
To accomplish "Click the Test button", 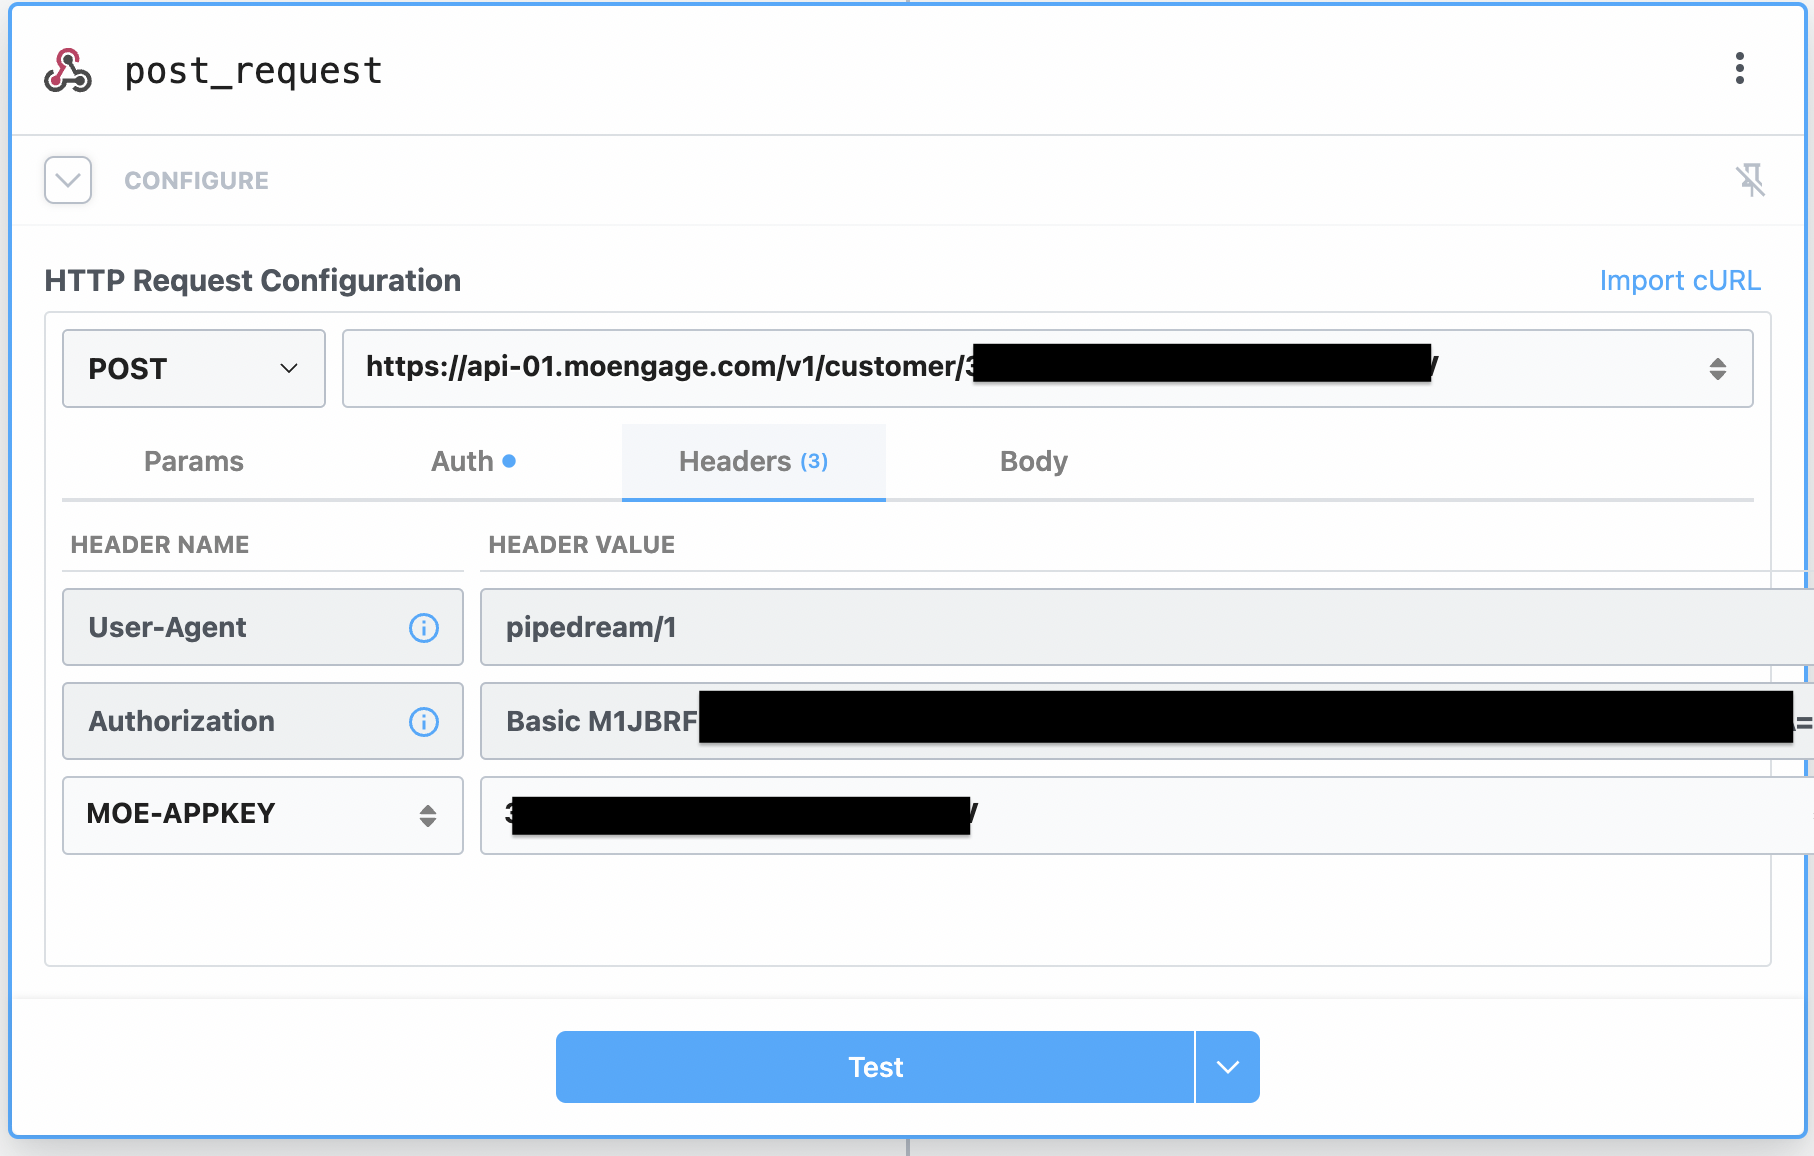I will tap(875, 1067).
